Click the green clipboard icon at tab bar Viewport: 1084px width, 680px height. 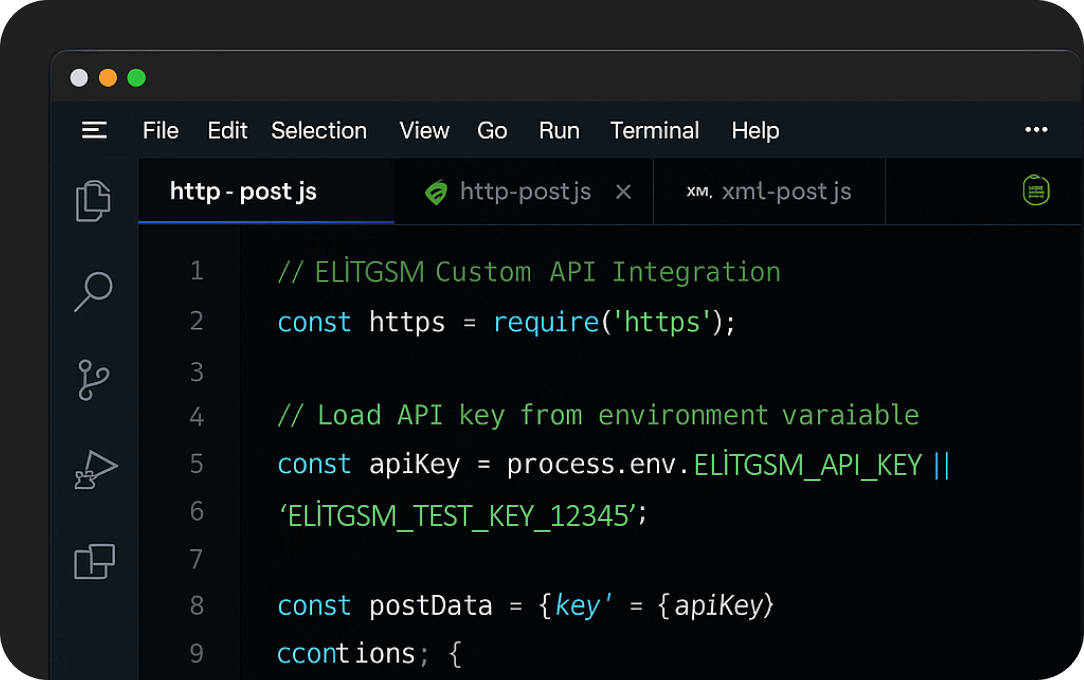click(1036, 190)
